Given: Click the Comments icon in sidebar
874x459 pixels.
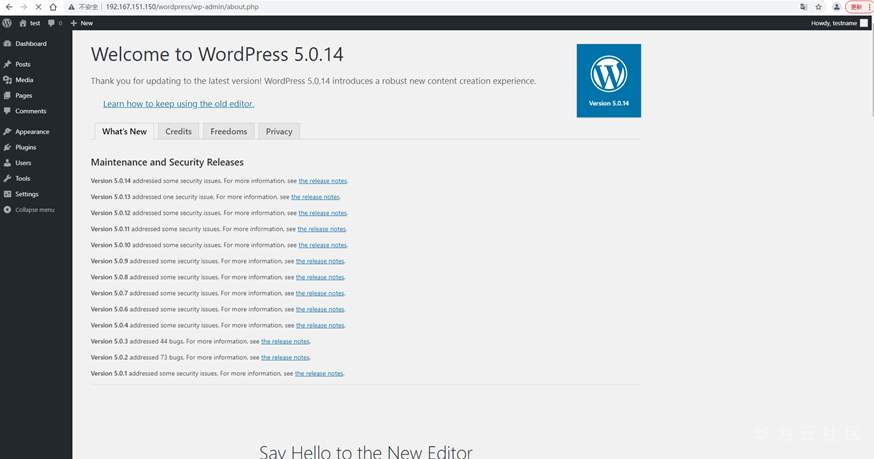Looking at the screenshot, I should click(7, 111).
